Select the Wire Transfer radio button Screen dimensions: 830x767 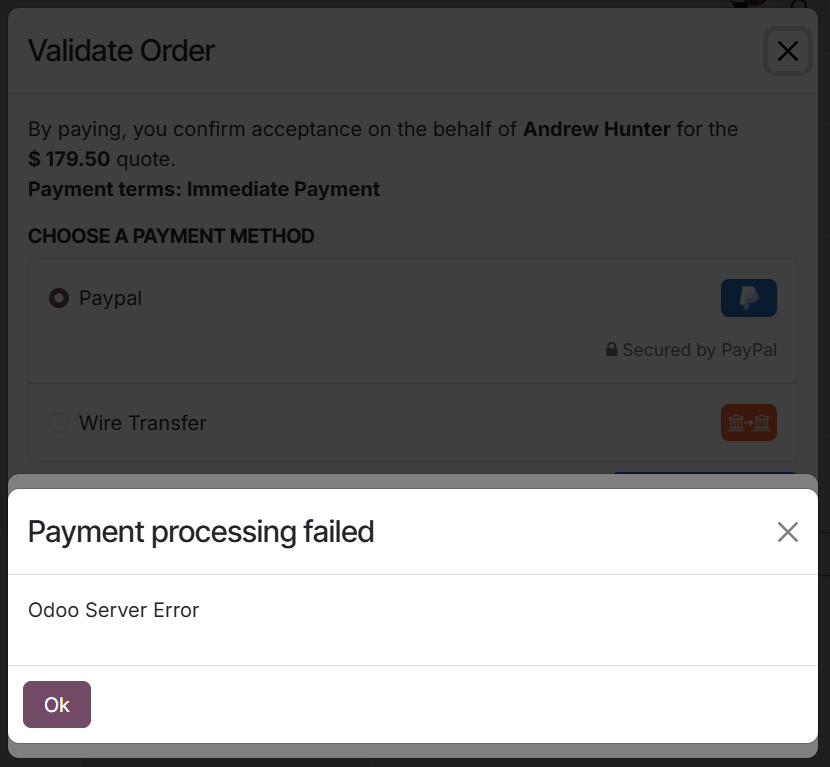59,423
